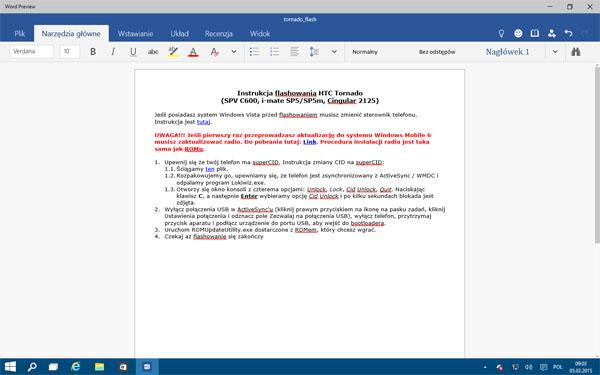Select the Narzędzia główne tab
This screenshot has height=375, width=600.
click(x=71, y=34)
